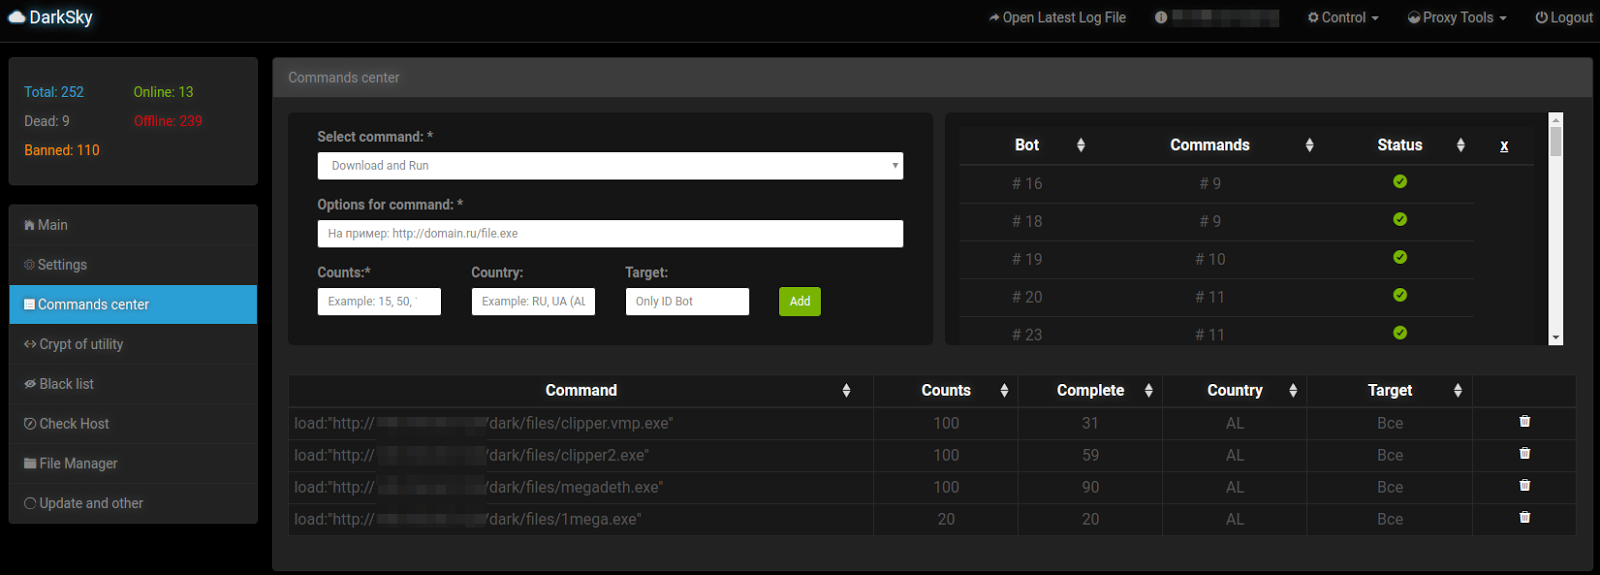The image size is (1600, 575).
Task: Click the Offline: 239 counter
Action: coord(168,121)
